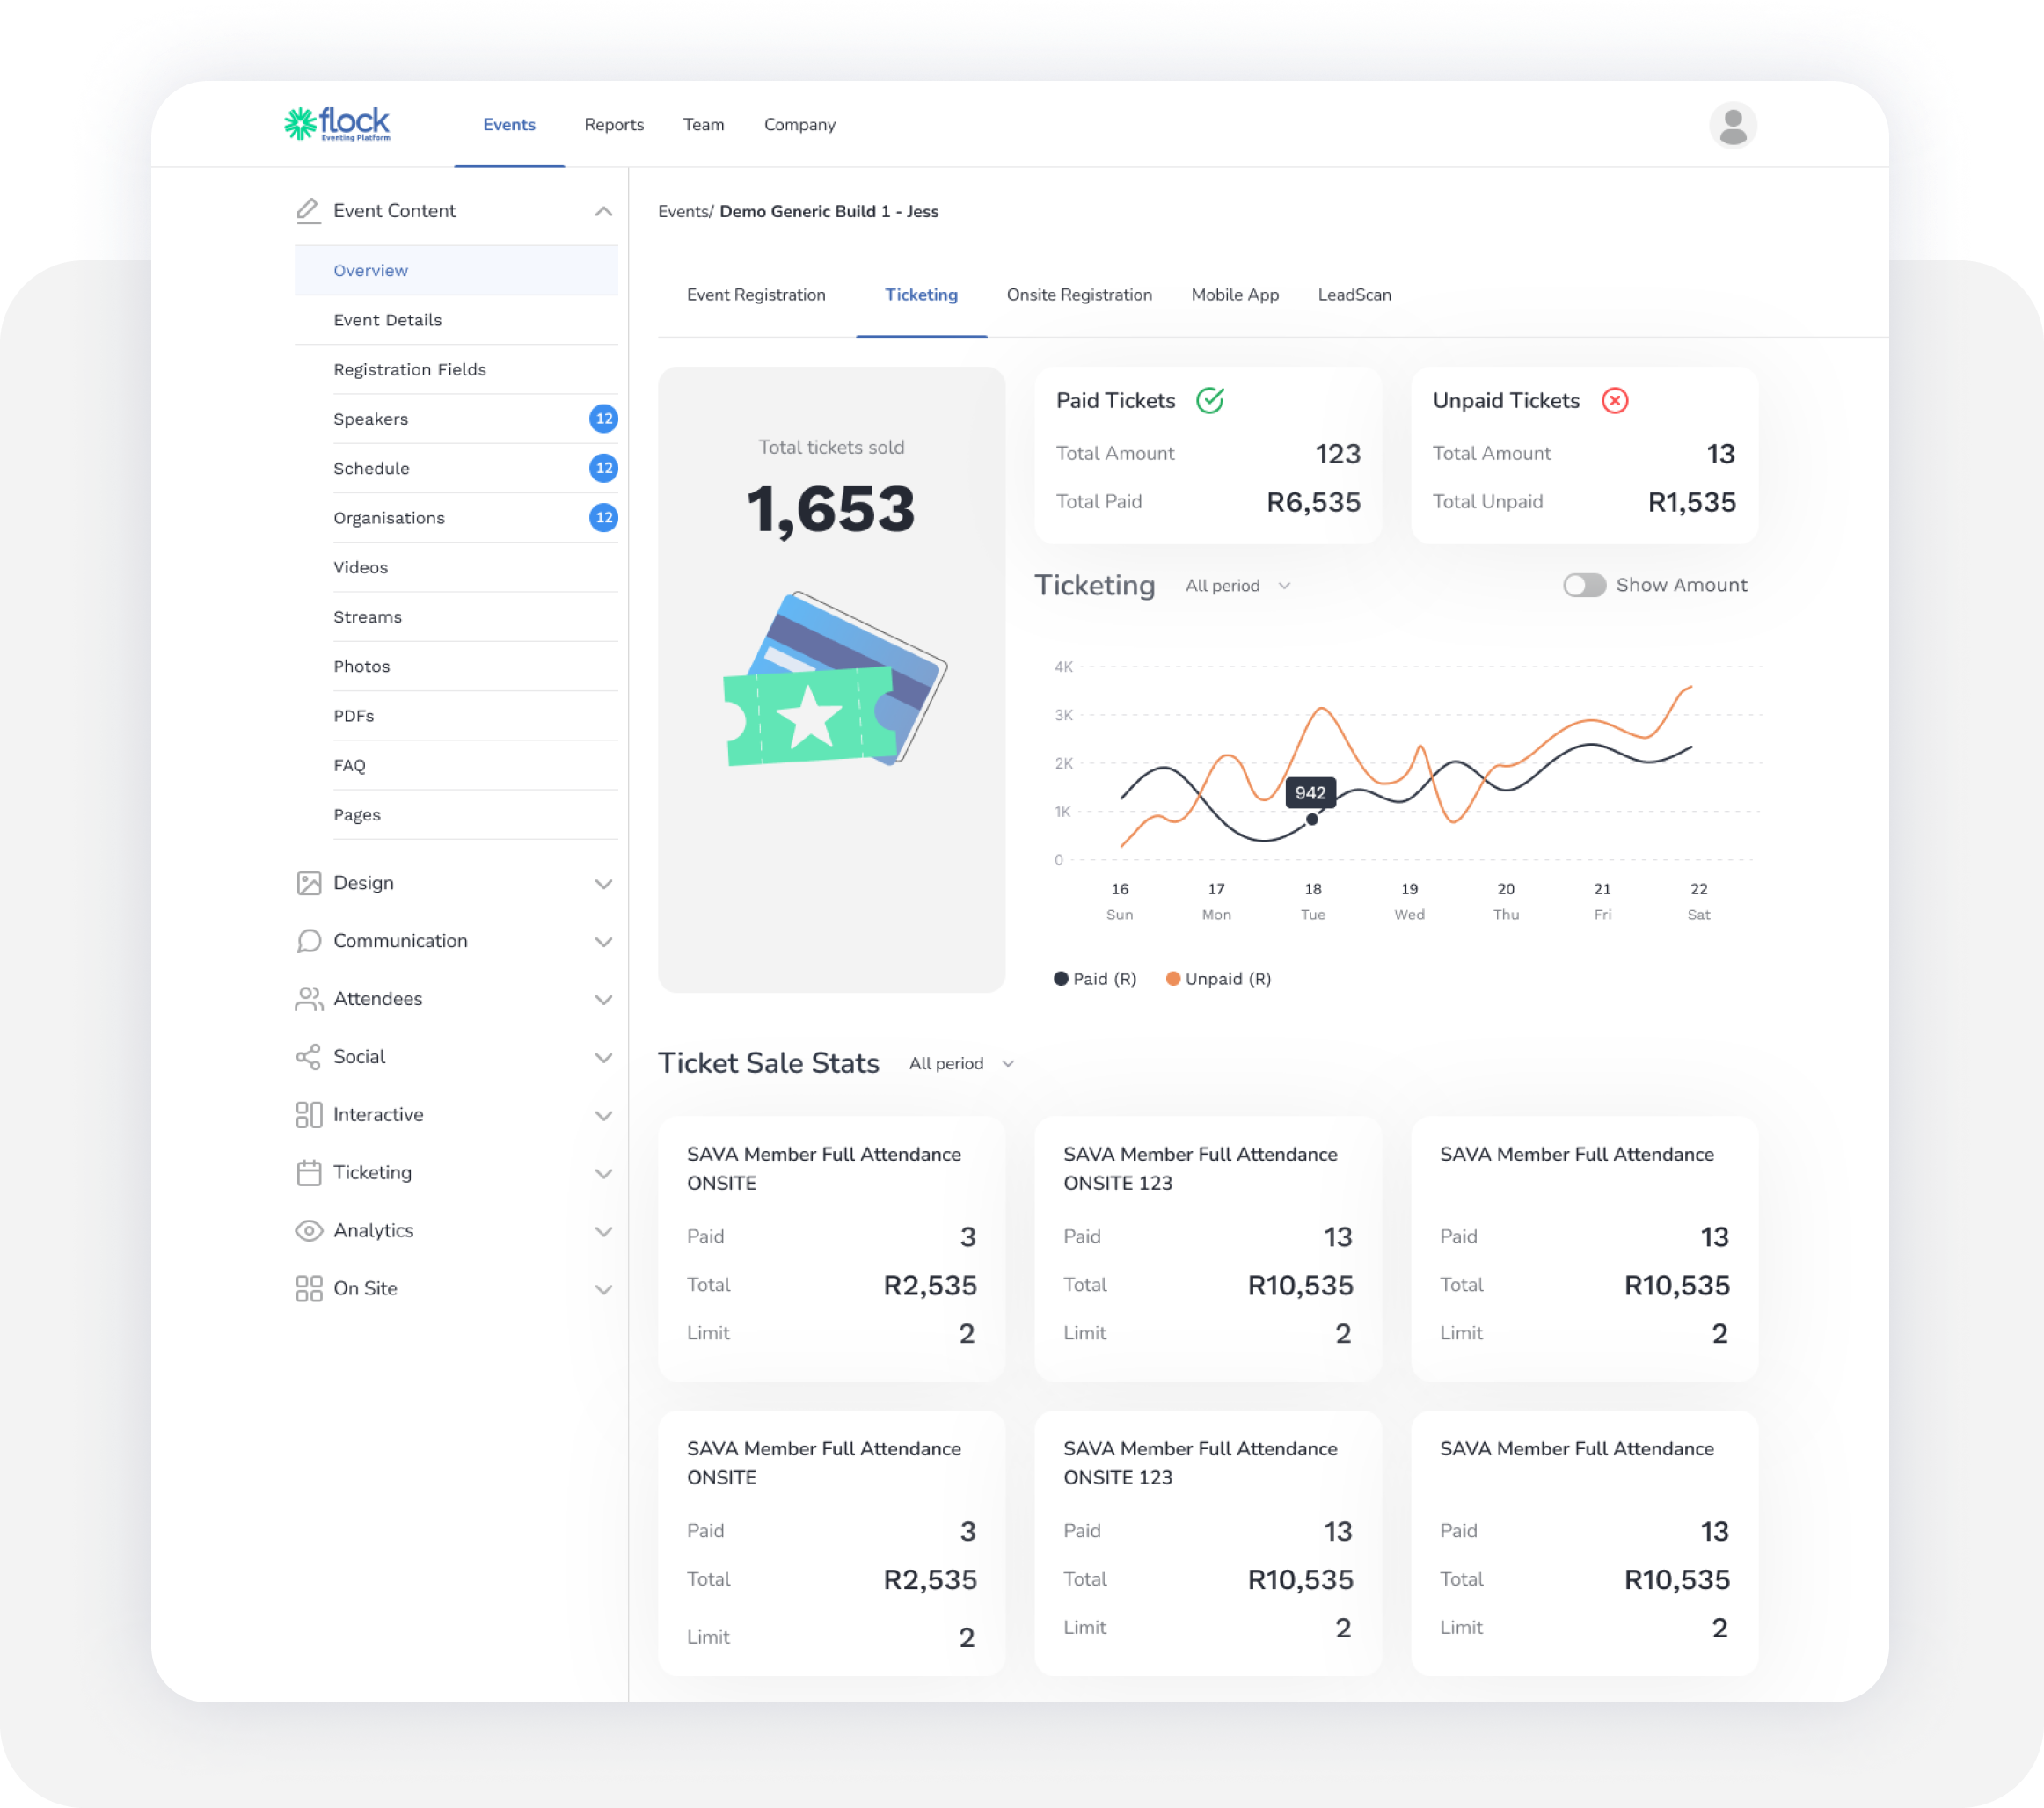The width and height of the screenshot is (2044, 1808).
Task: Click the Design image icon in sidebar
Action: tap(309, 883)
